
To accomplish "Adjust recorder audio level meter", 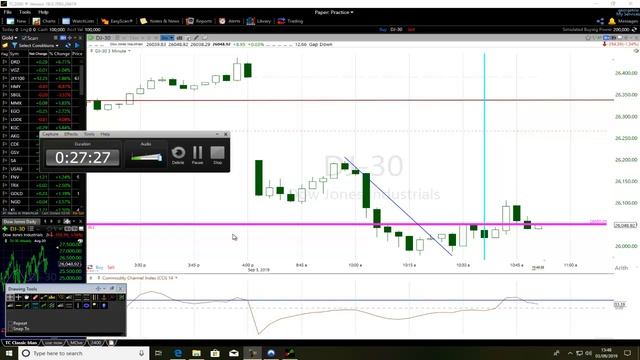I will tap(146, 157).
